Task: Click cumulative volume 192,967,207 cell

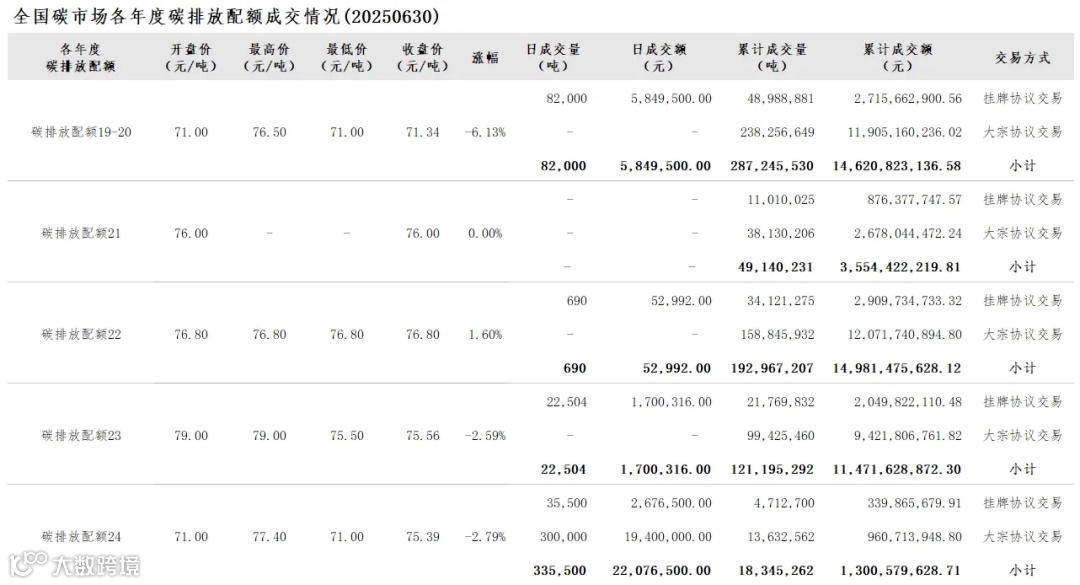Action: pos(771,368)
